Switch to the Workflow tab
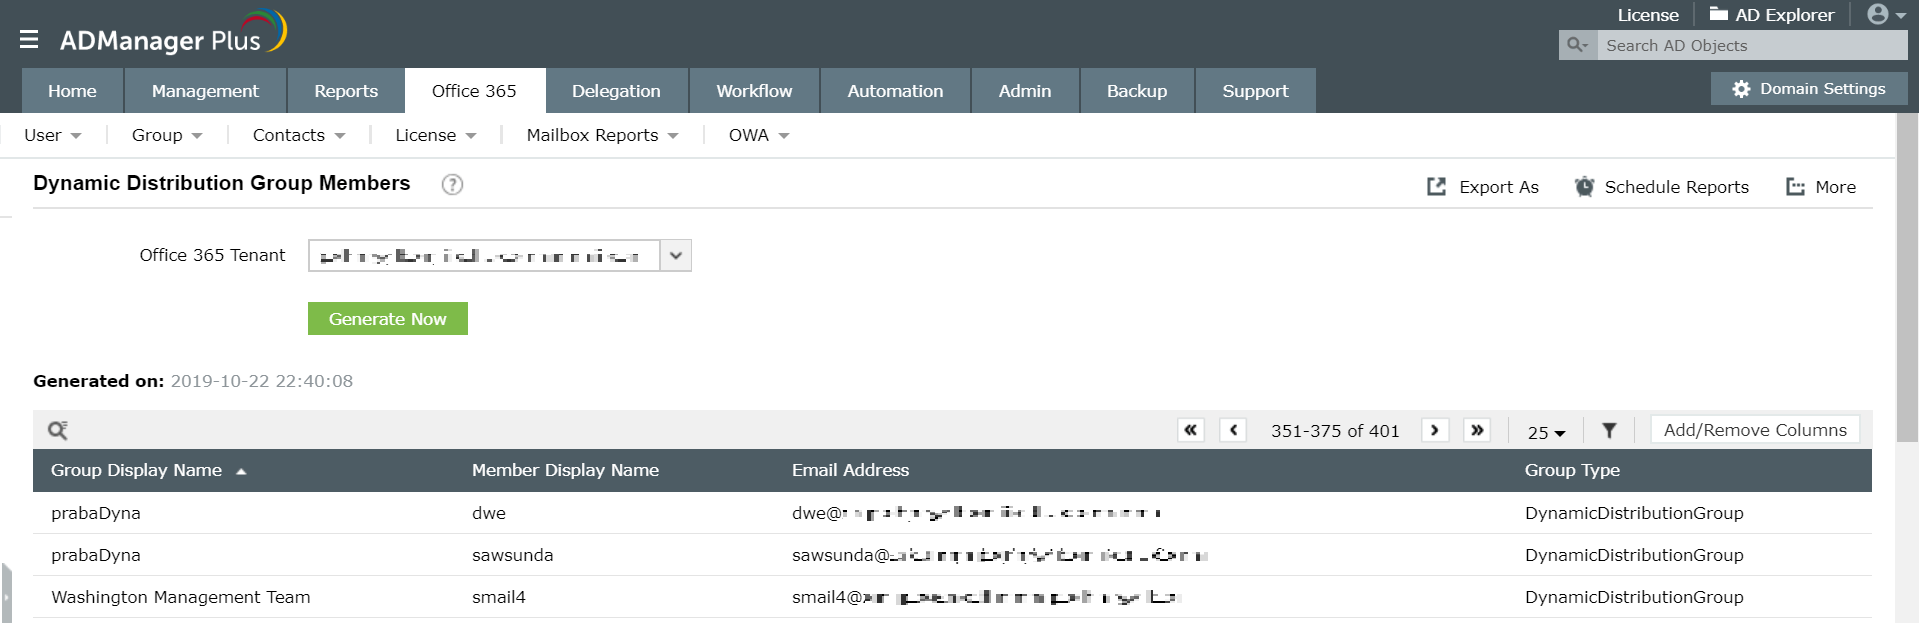Viewport: 1919px width, 623px height. (x=754, y=91)
